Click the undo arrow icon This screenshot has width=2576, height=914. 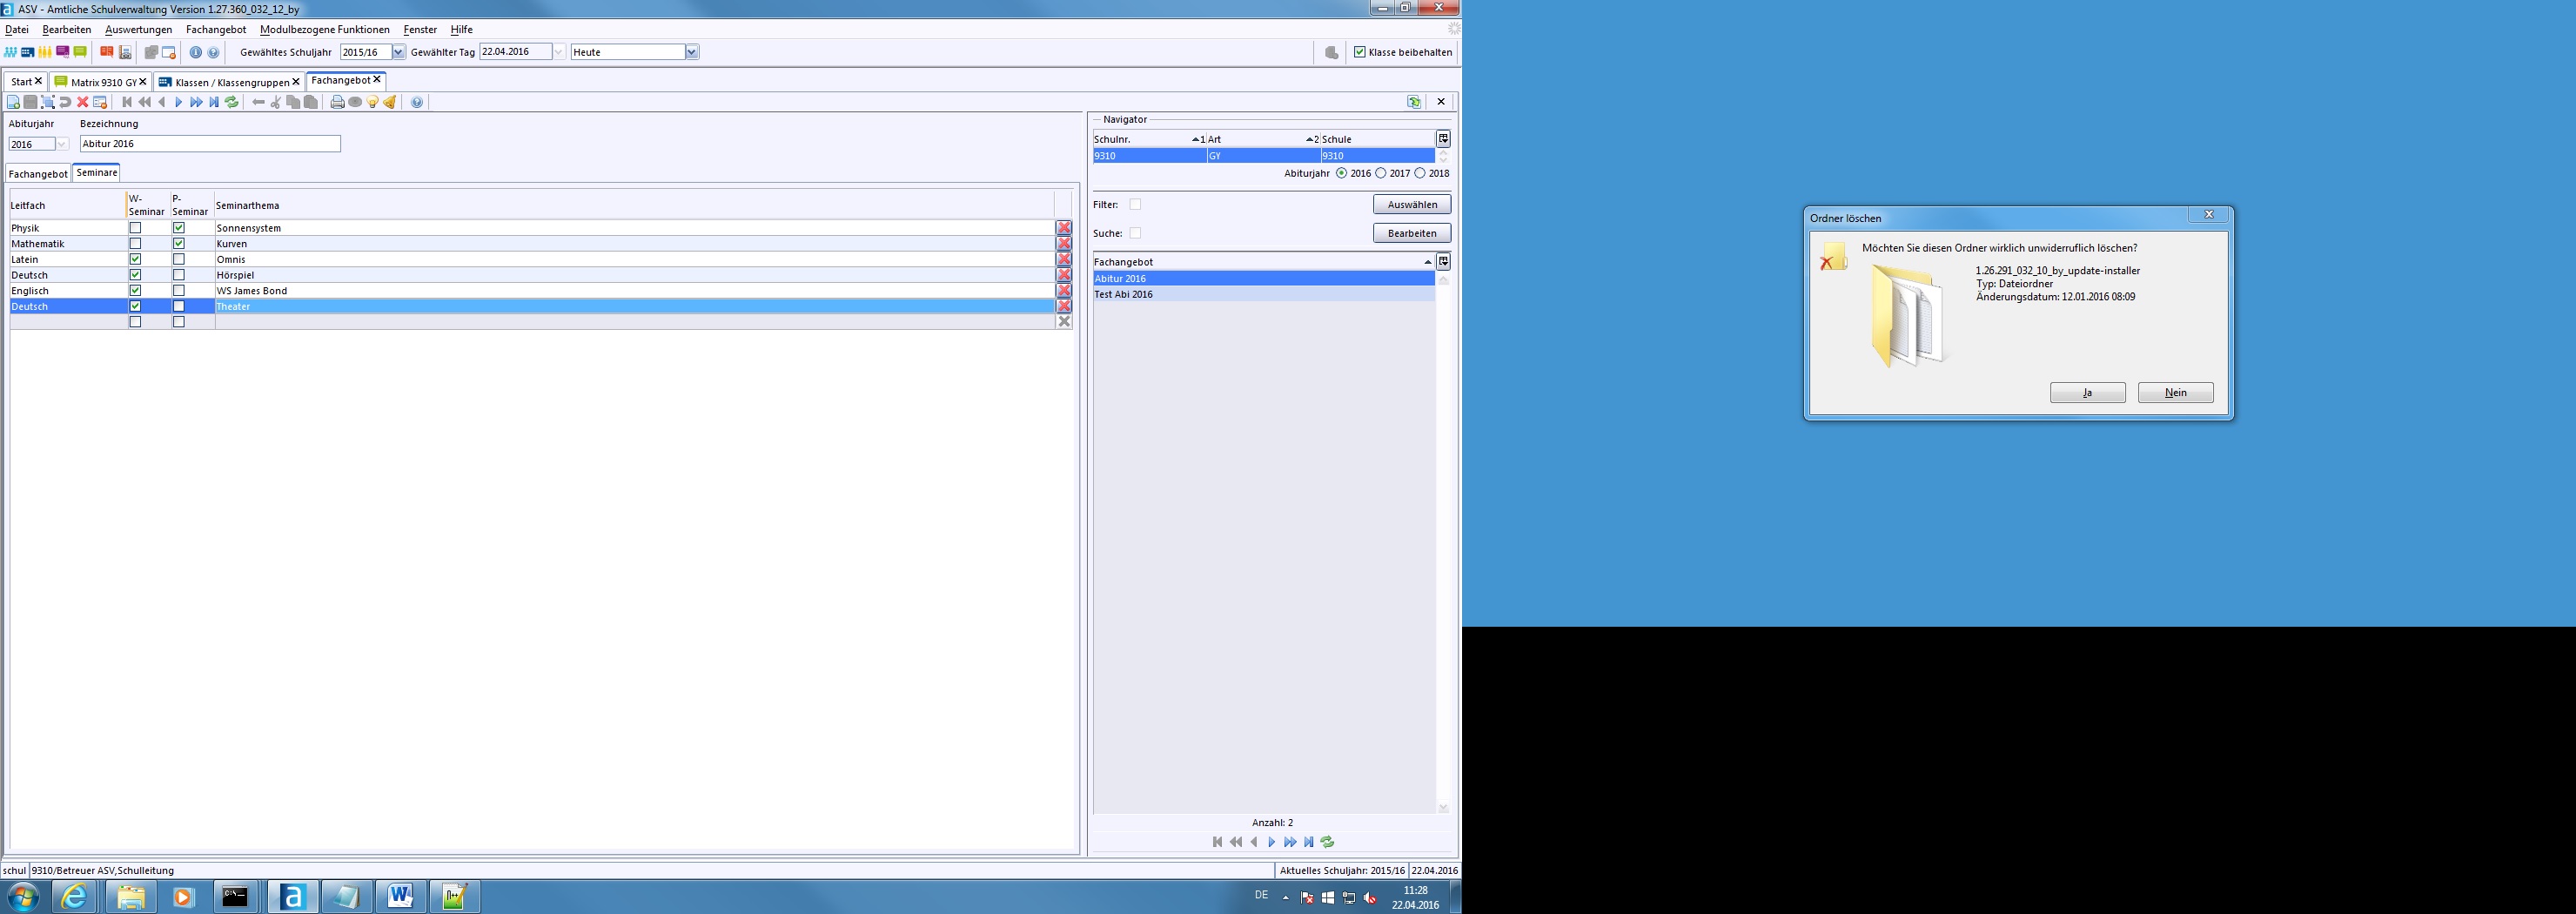(65, 102)
